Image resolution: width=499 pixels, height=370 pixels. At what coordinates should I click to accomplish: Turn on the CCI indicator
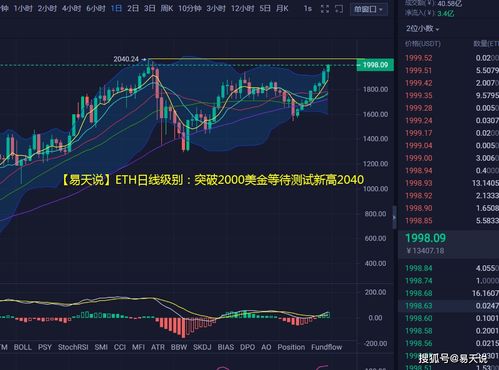120,347
